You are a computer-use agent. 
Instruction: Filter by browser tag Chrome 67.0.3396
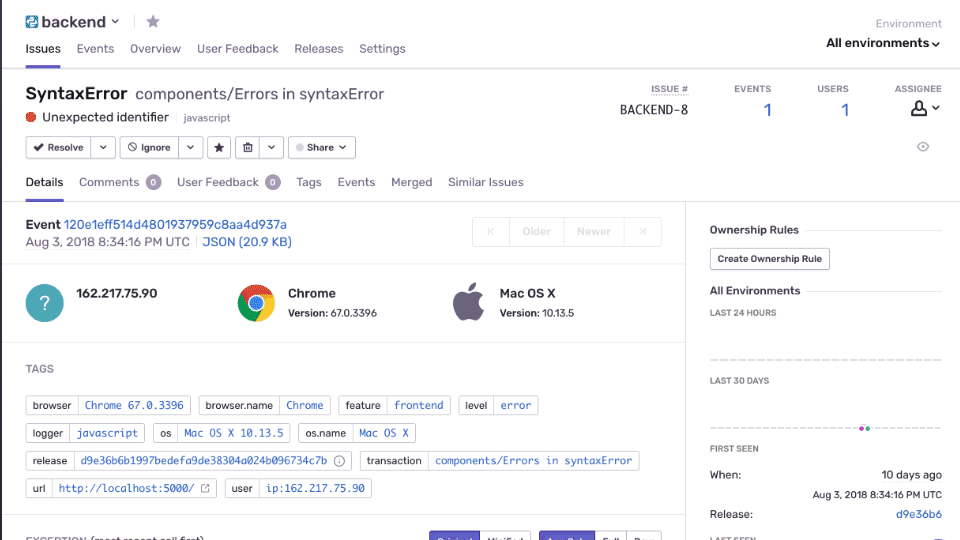[134, 405]
